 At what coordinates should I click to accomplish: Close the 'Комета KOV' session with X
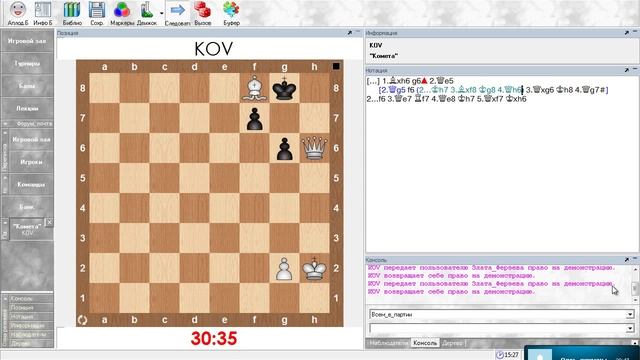pyautogui.click(x=49, y=222)
